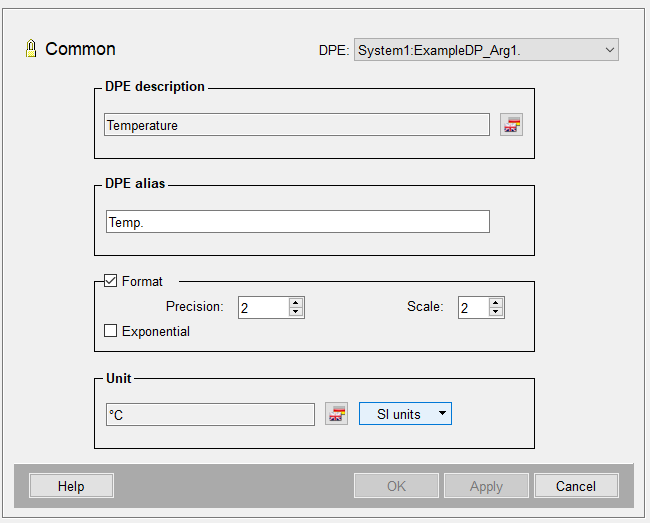Click the °C unit input field
This screenshot has height=523, width=650.
click(x=210, y=414)
